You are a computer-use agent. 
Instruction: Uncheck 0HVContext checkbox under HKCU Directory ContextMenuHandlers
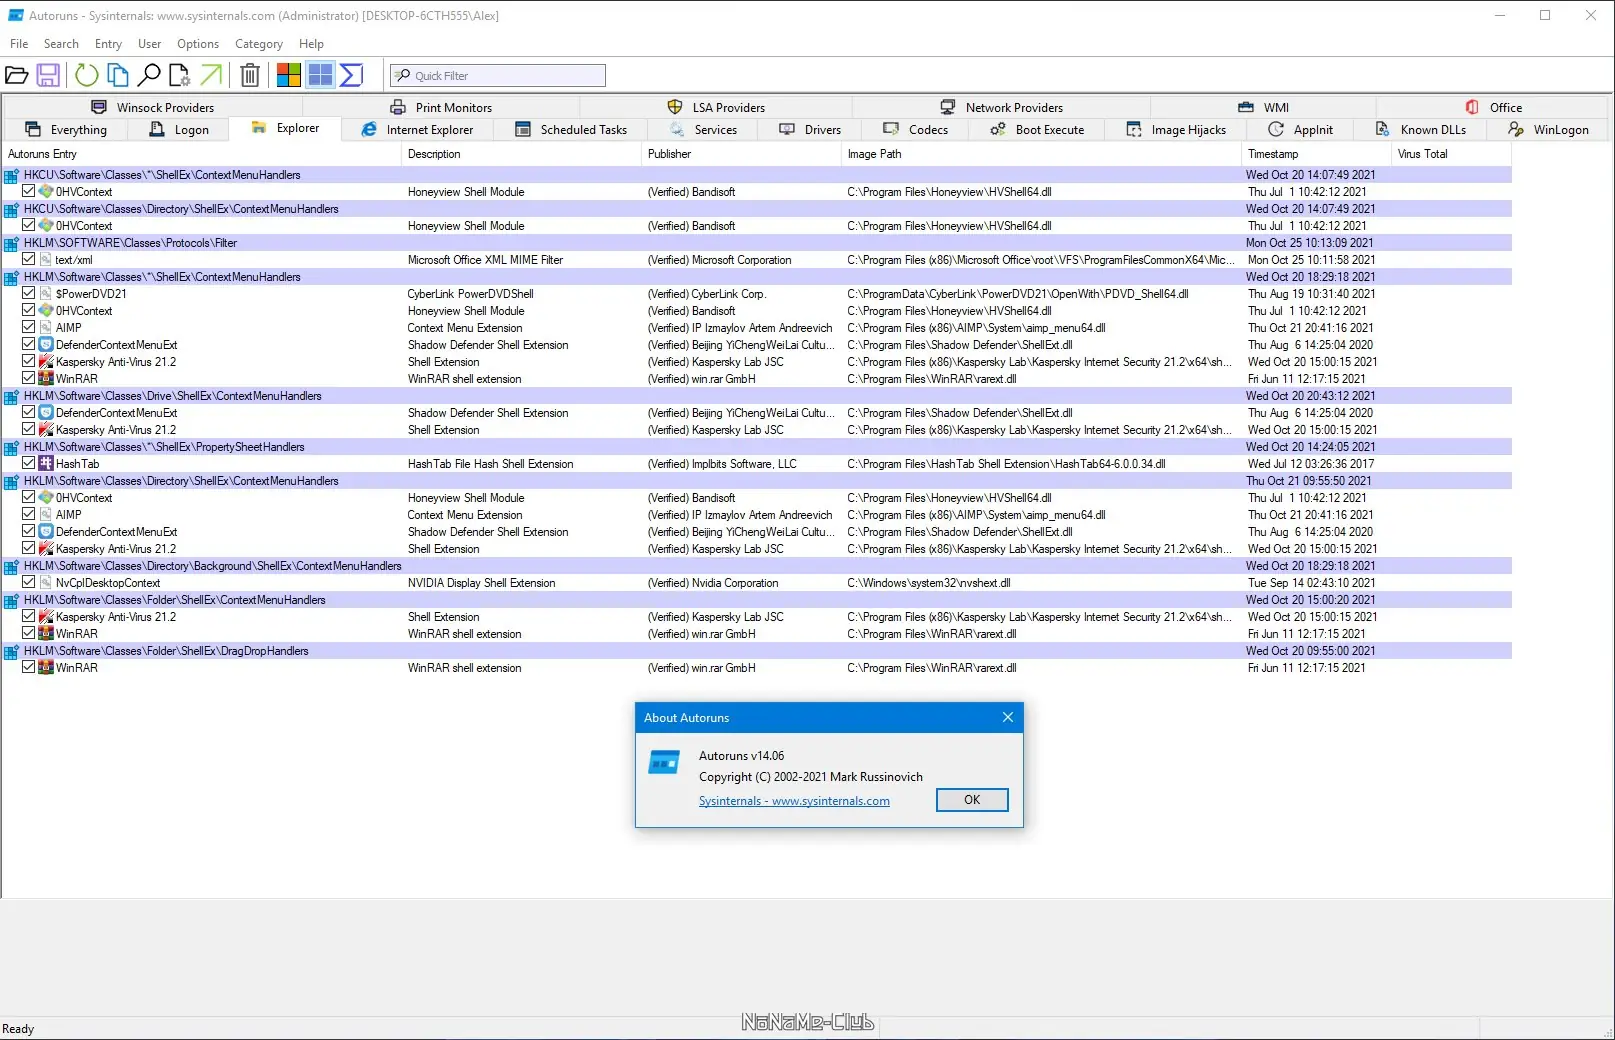click(29, 226)
